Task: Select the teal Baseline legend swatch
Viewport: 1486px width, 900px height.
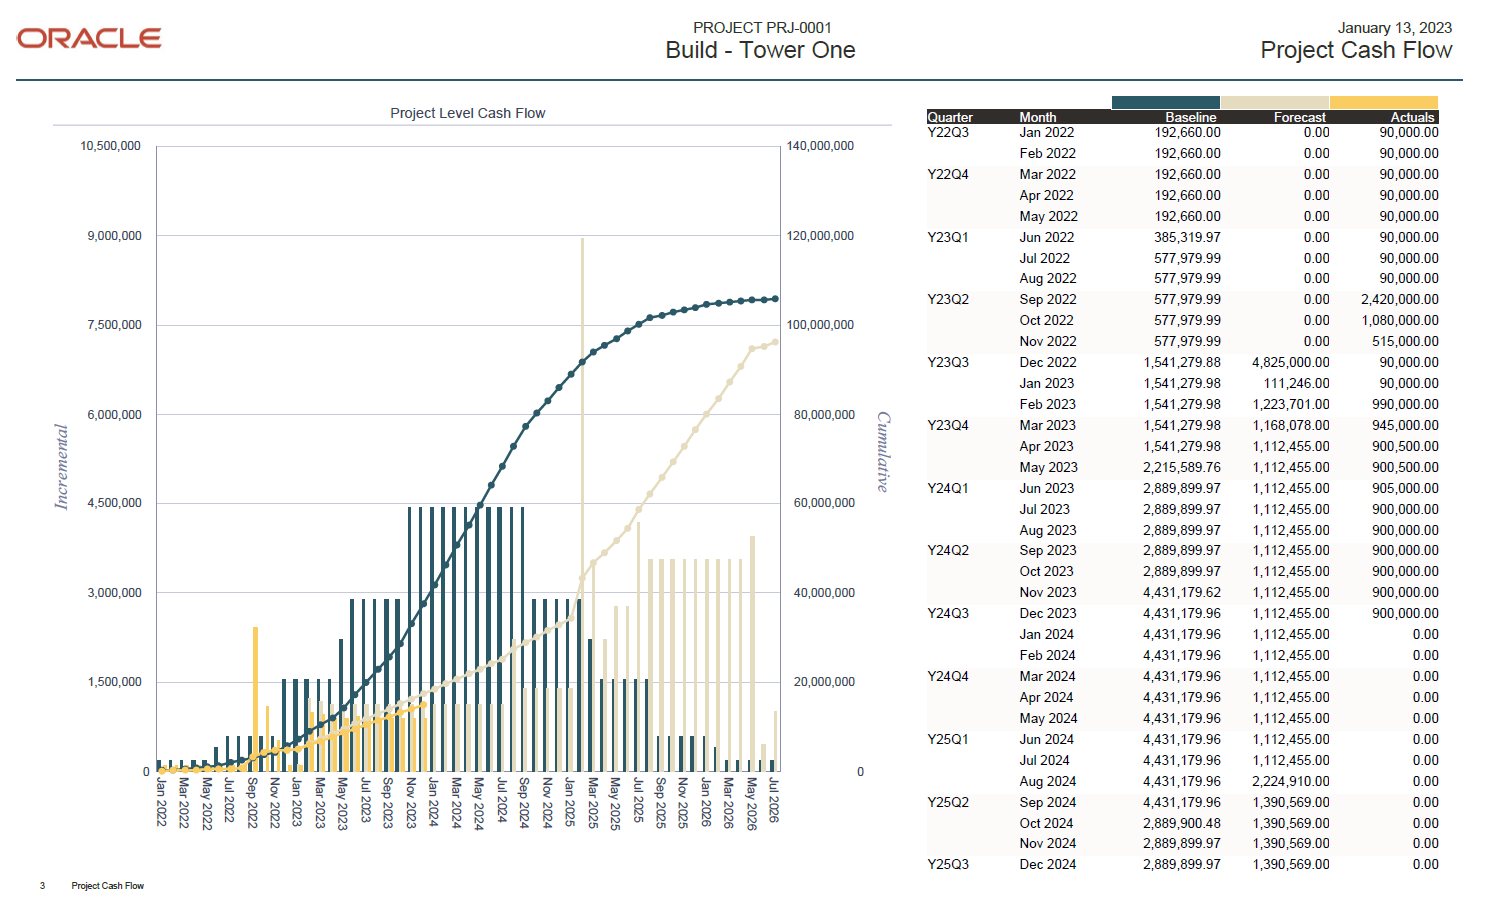Action: pyautogui.click(x=1166, y=102)
